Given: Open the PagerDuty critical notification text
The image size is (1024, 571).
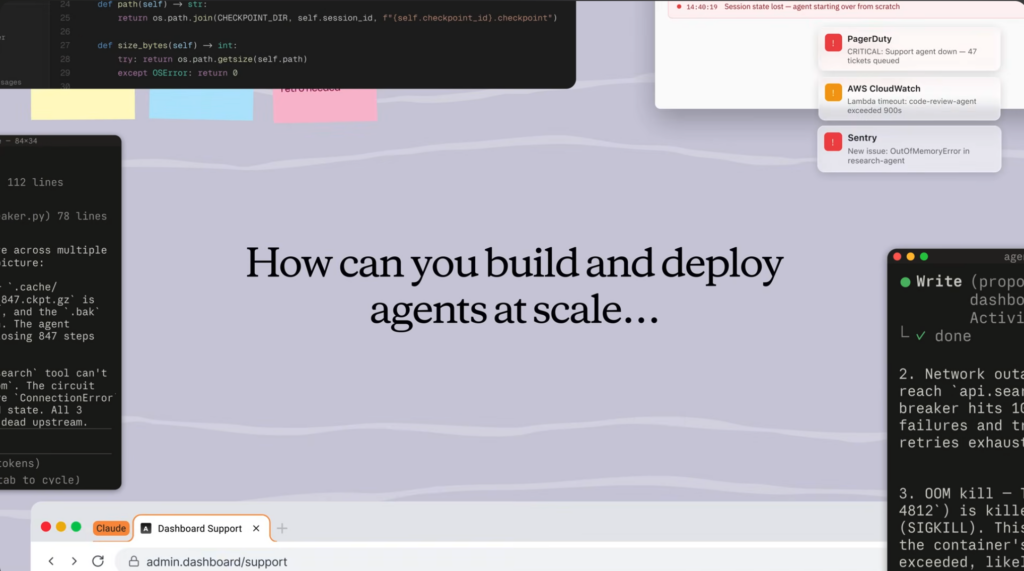Looking at the screenshot, I should 911,55.
